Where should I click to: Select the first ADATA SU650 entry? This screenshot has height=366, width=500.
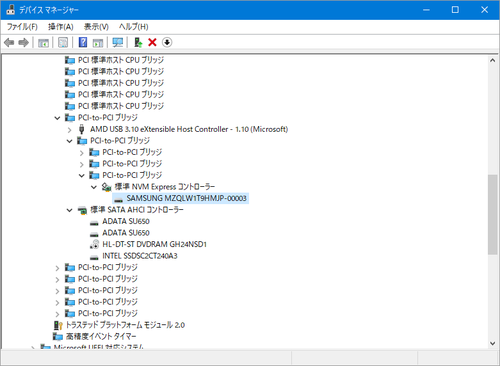pos(126,221)
